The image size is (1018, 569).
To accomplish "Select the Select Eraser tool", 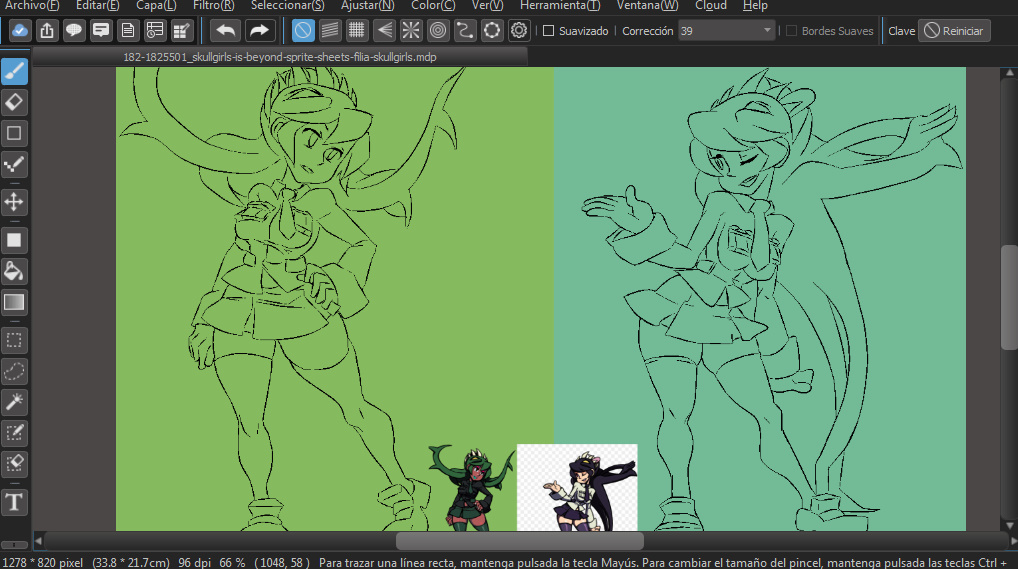I will click(x=14, y=464).
